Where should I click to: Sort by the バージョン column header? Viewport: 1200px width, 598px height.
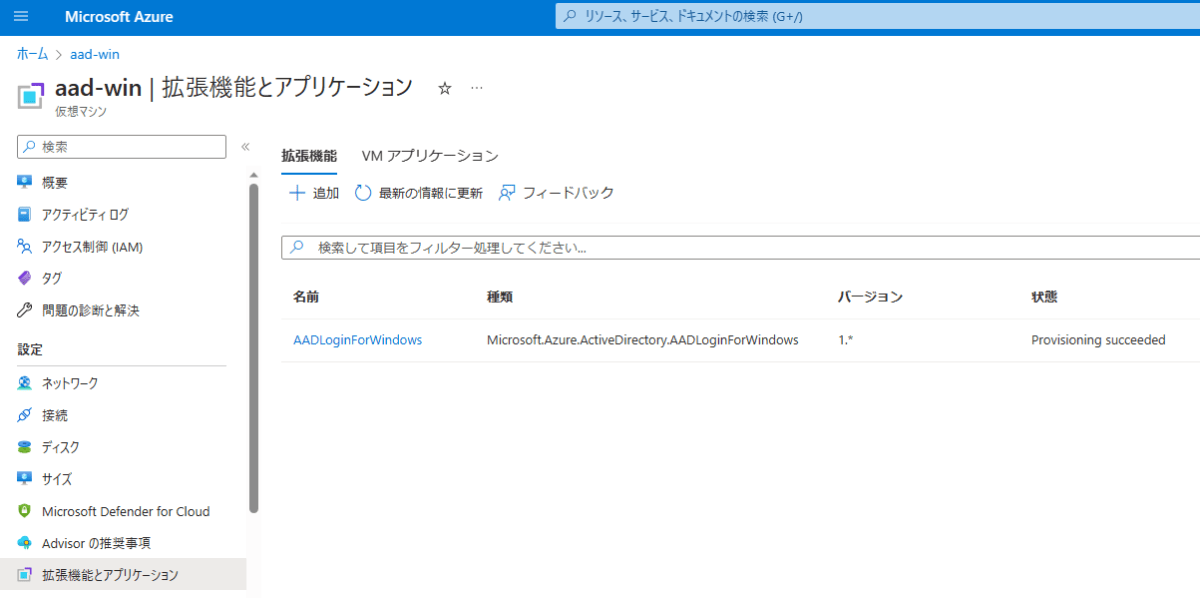[x=871, y=297]
